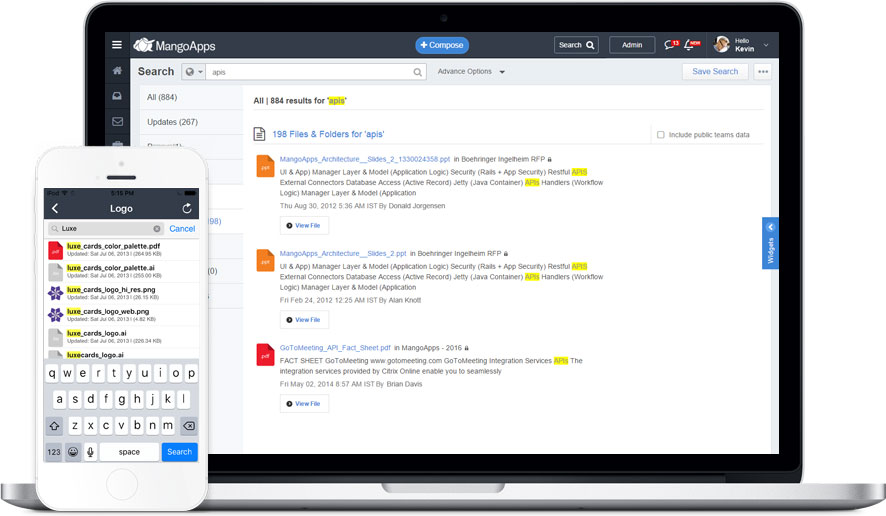Click 'MangoApps - 2016' team in third result
886x516 pixels.
[431, 348]
